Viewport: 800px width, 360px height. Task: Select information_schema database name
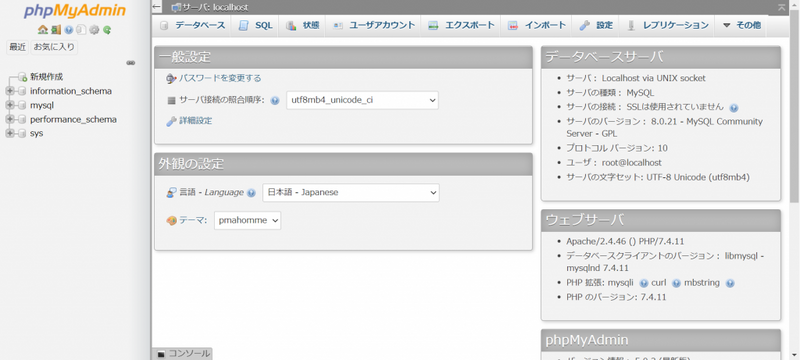pyautogui.click(x=71, y=91)
